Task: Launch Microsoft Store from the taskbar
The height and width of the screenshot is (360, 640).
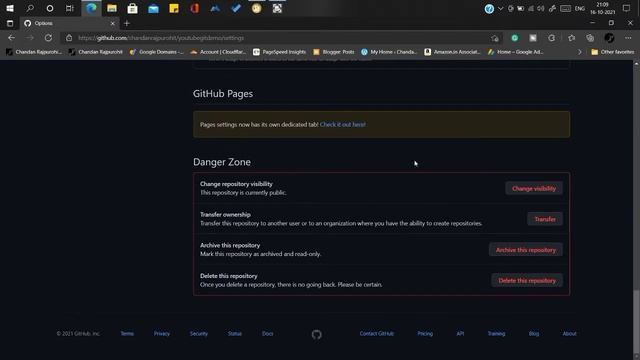Action: coord(132,8)
